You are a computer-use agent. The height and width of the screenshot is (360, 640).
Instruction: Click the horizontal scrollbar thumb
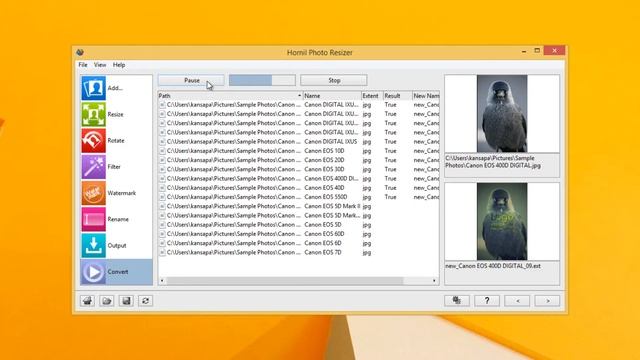click(285, 281)
